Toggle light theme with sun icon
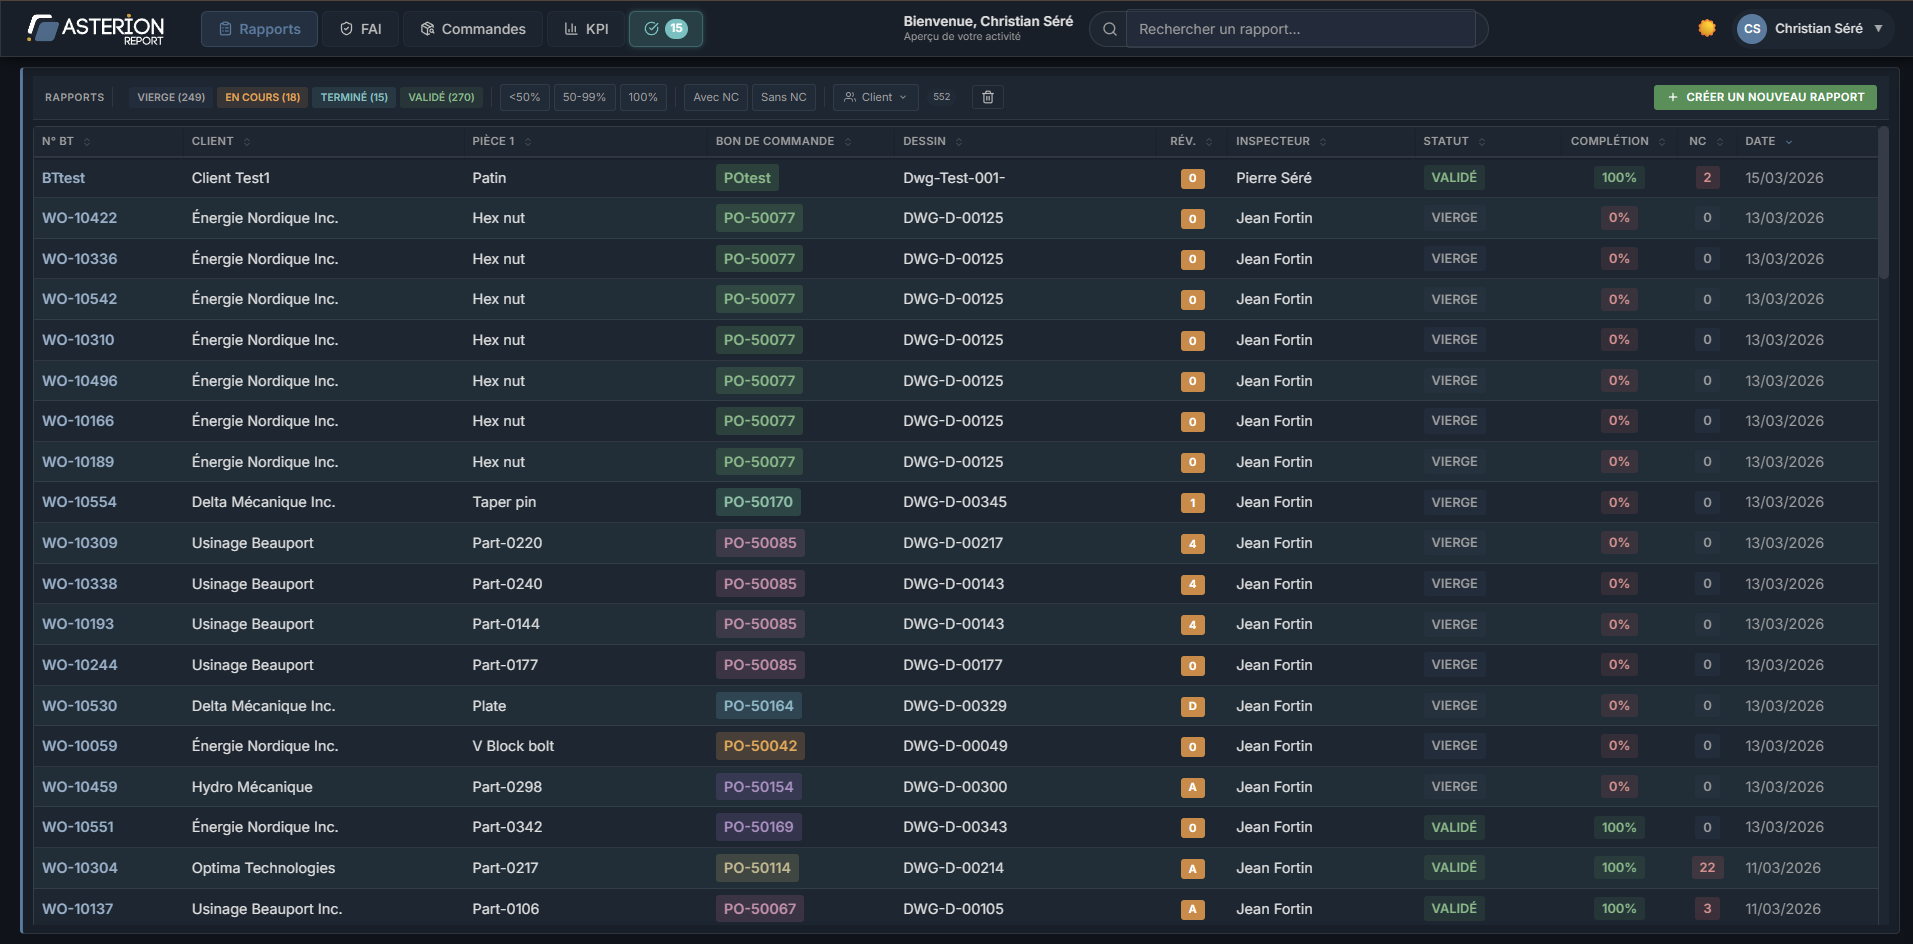Screen dimensions: 1913x944 [1706, 28]
